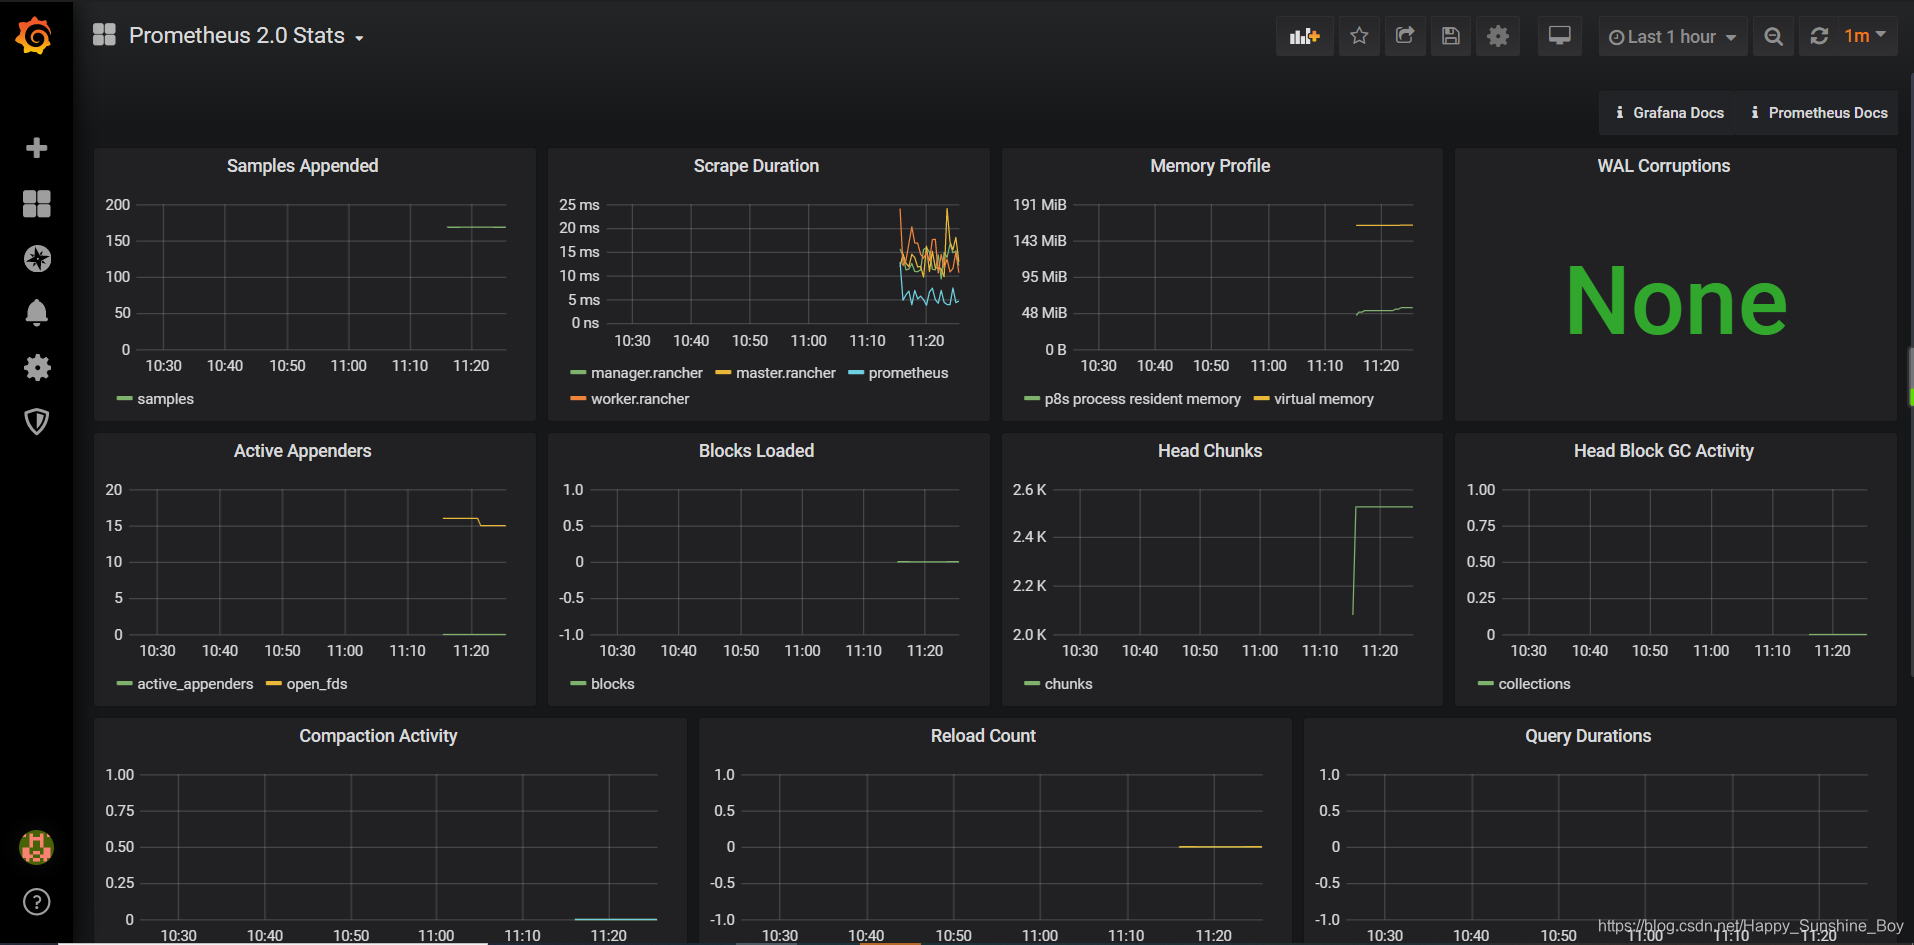Toggle virtual memory series in legend
1914x945 pixels.
click(1323, 399)
